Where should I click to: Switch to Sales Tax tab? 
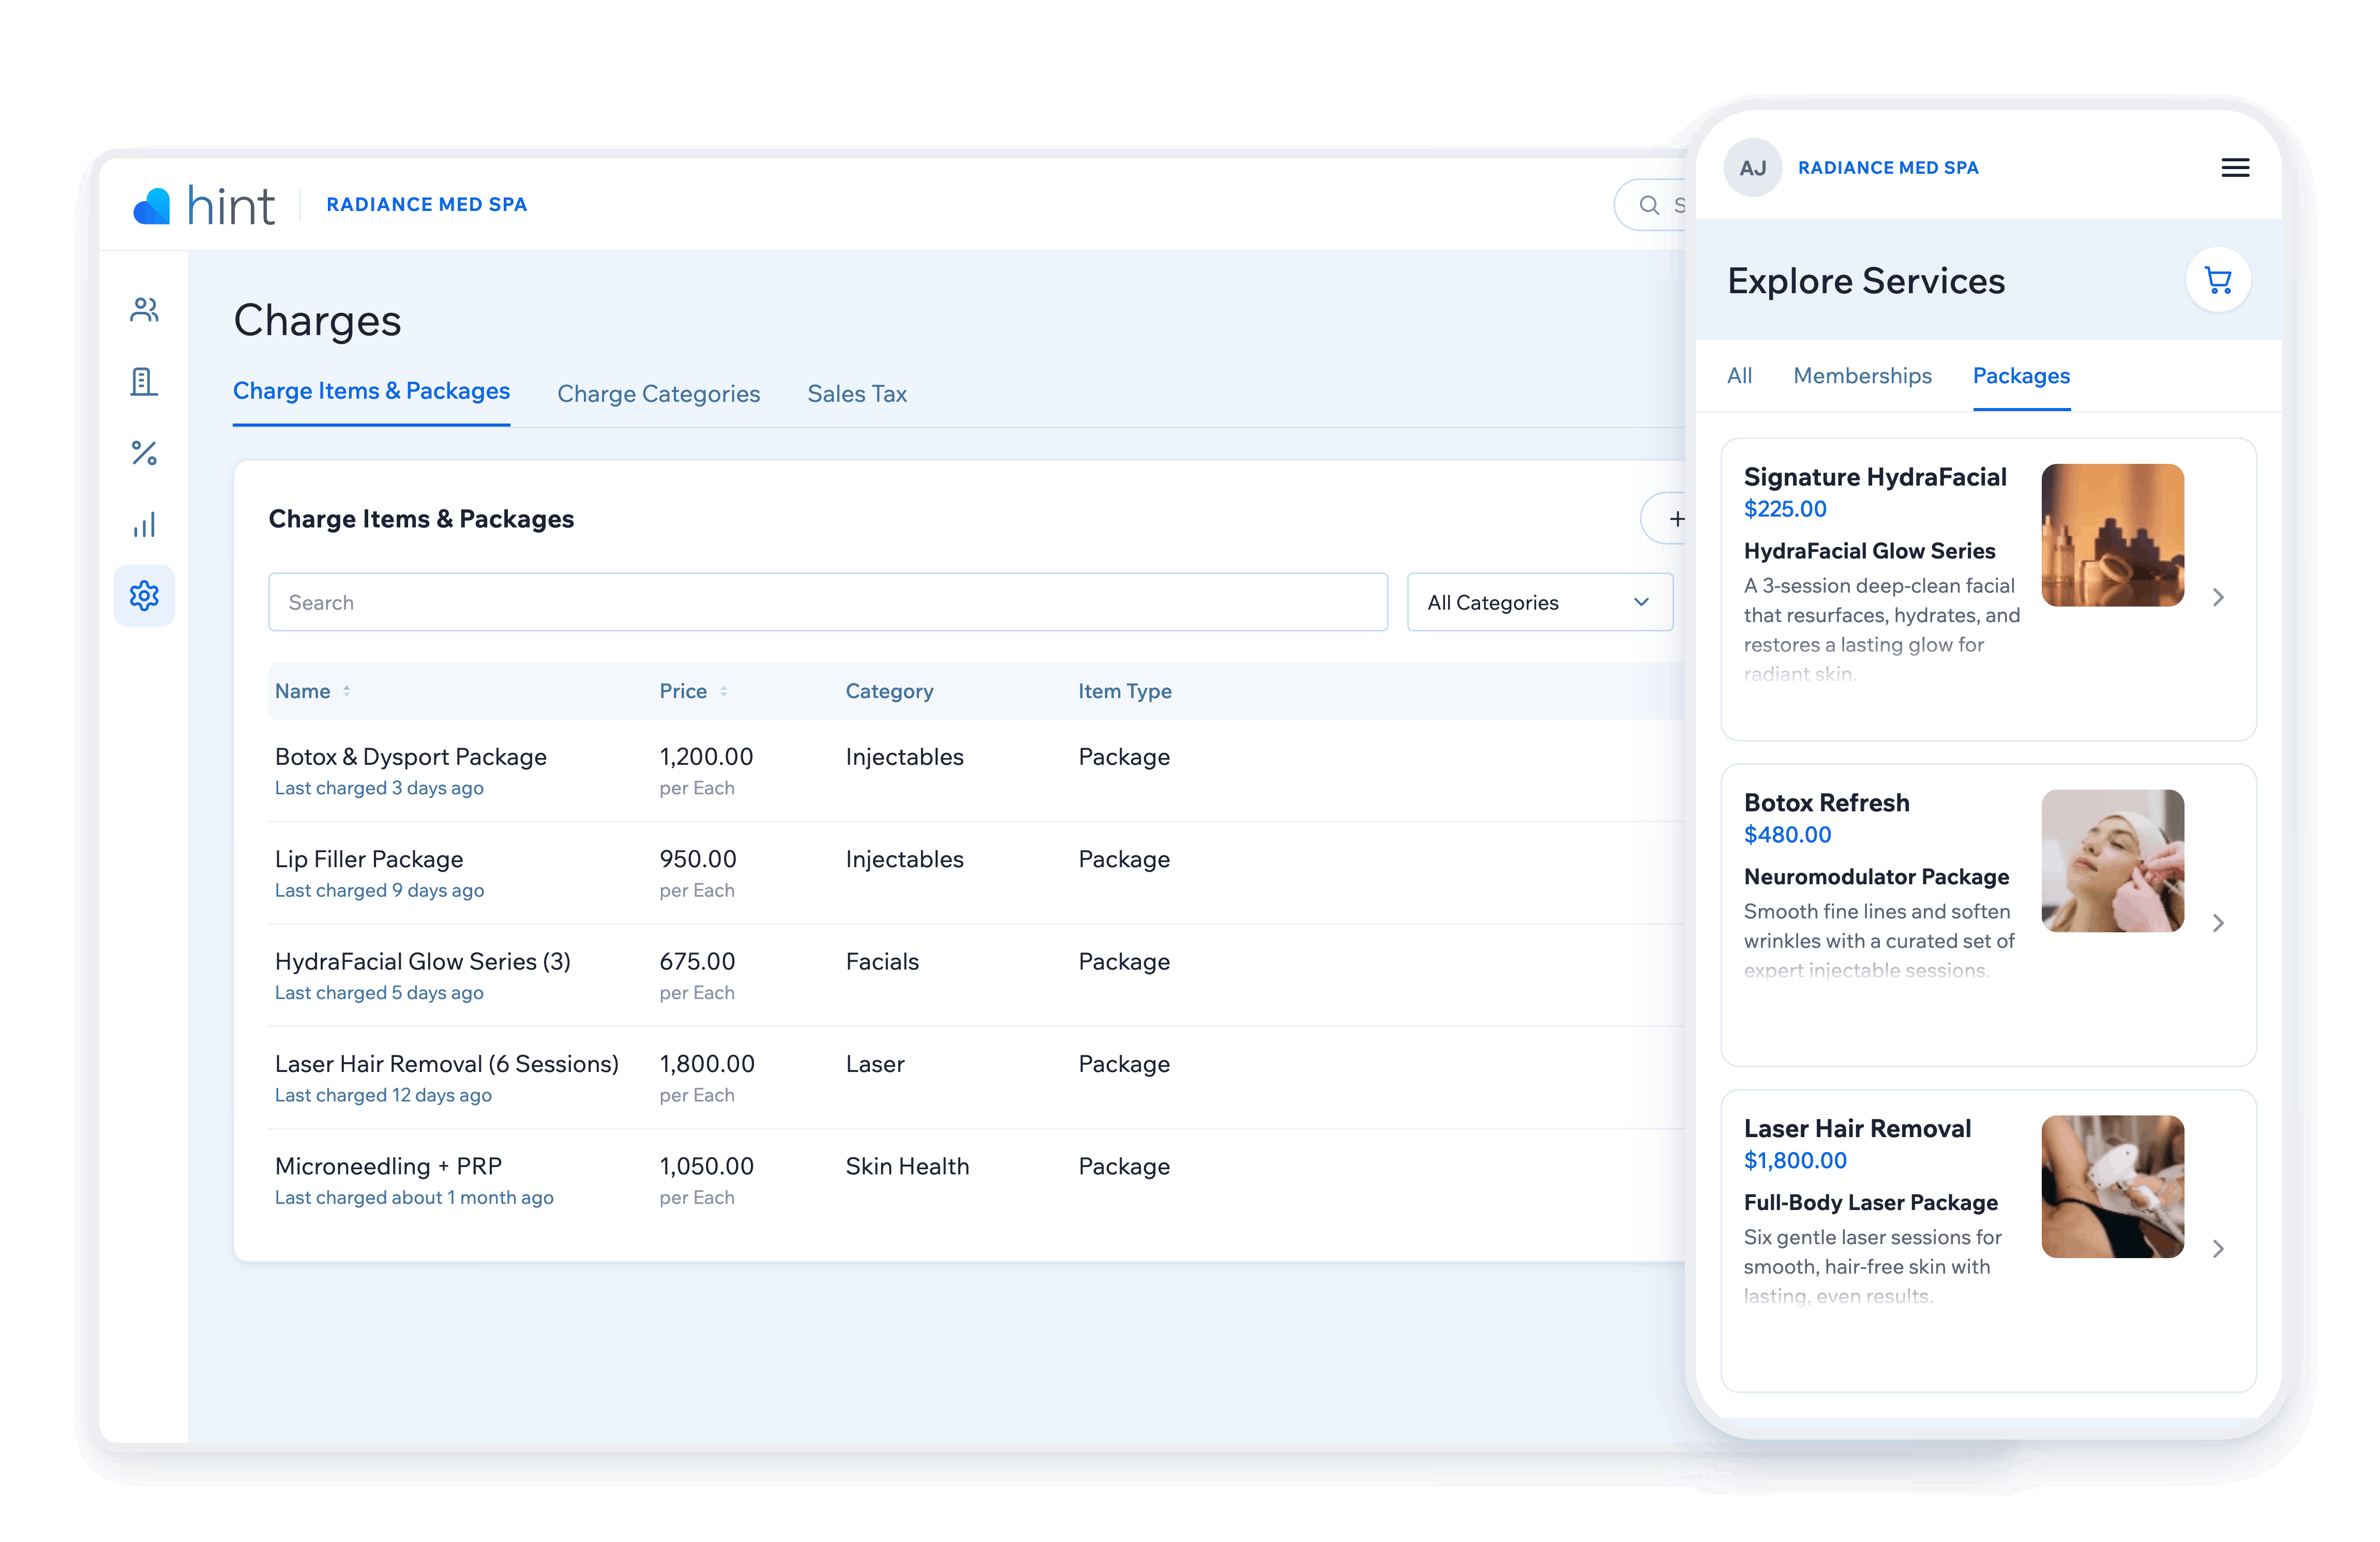point(857,394)
